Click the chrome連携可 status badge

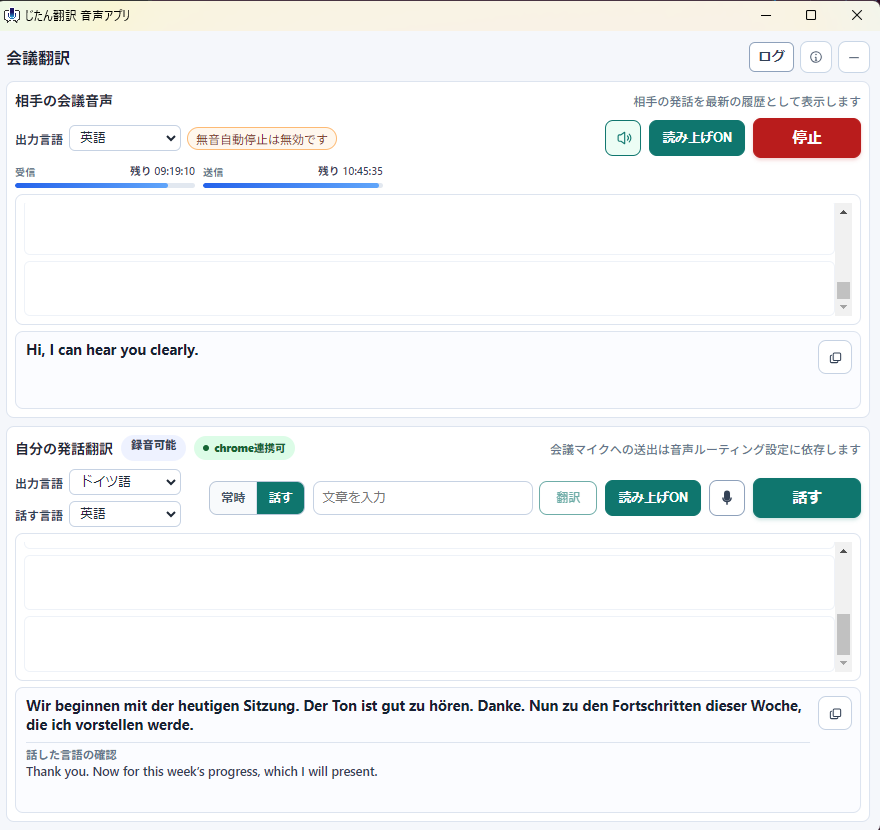[244, 448]
